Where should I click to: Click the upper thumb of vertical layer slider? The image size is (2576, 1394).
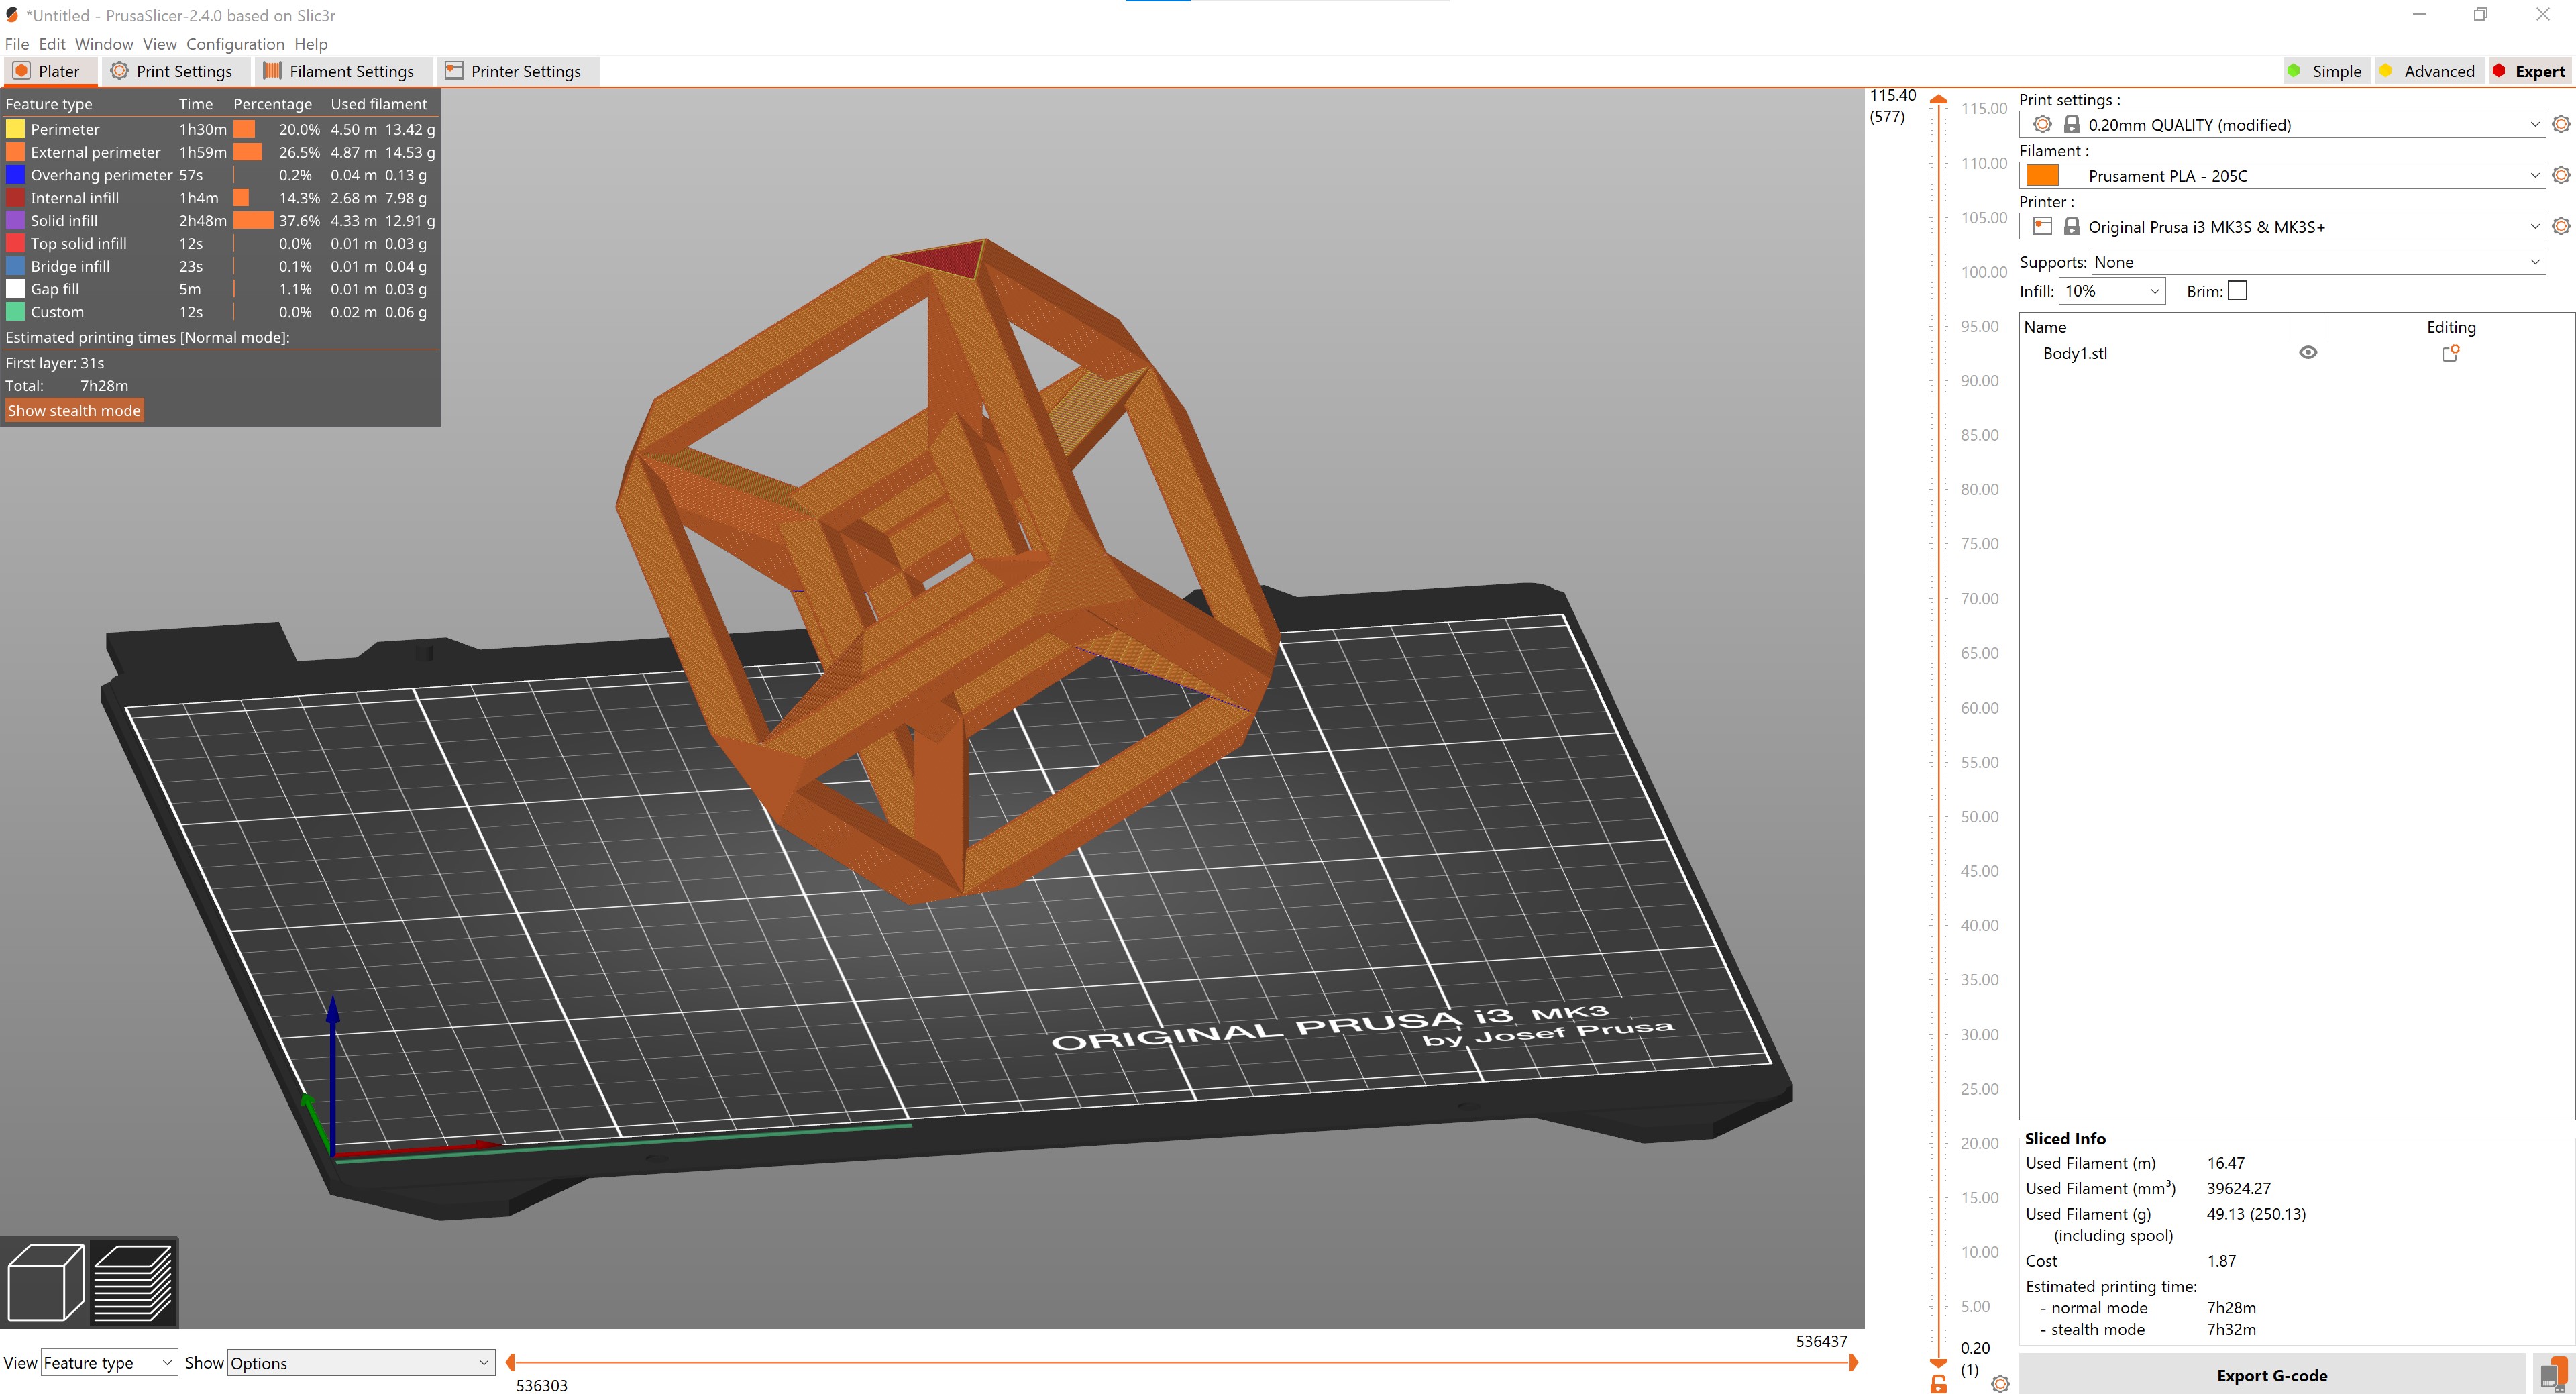pyautogui.click(x=1938, y=99)
